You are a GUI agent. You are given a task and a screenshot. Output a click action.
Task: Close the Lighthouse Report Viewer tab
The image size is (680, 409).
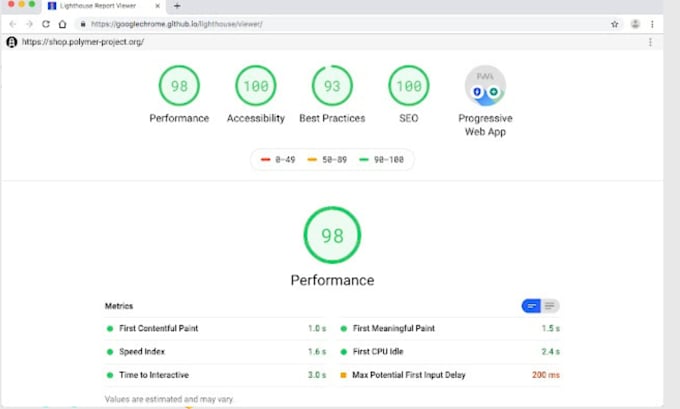pos(157,6)
